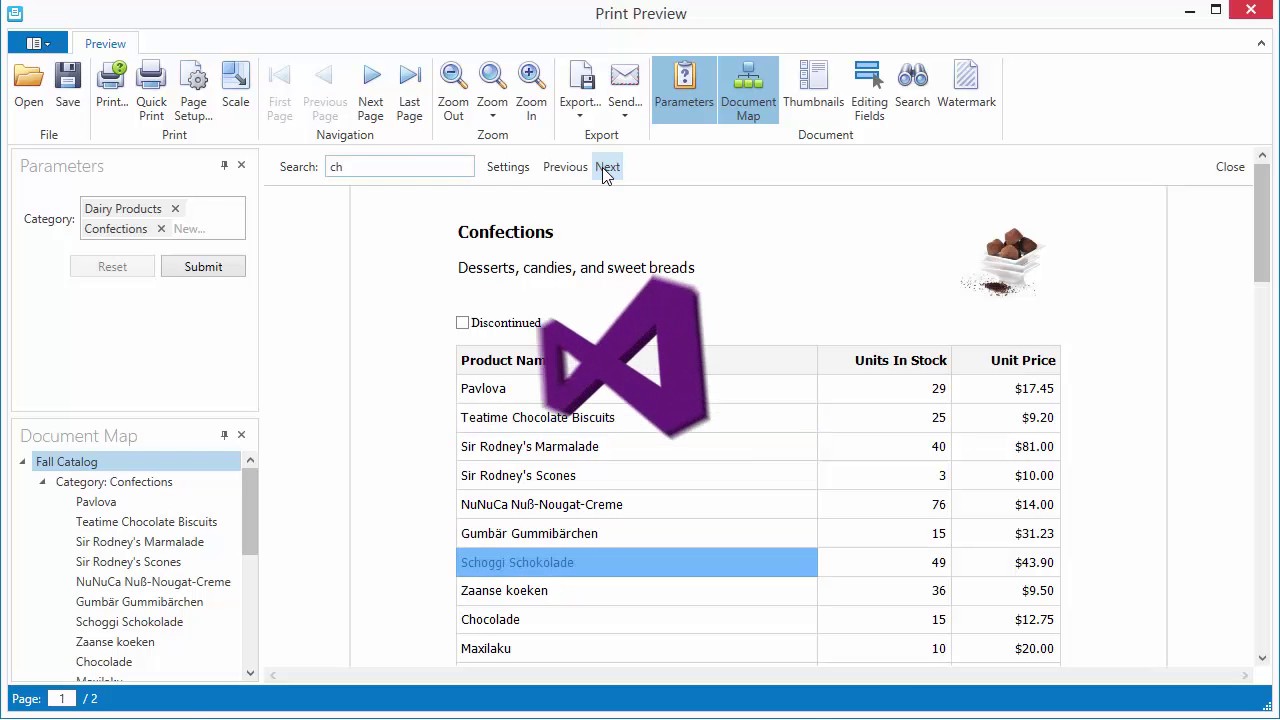This screenshot has height=720, width=1280.
Task: Pin the Document Map panel
Action: (224, 435)
